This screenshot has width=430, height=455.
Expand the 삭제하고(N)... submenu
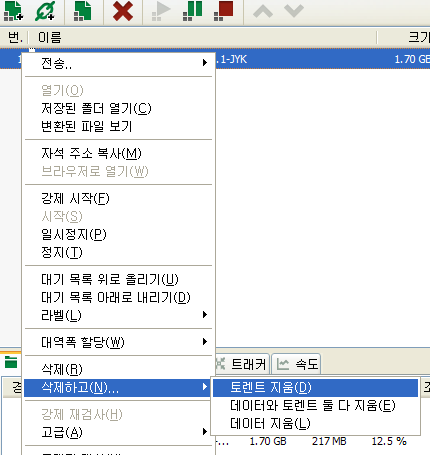(118, 387)
